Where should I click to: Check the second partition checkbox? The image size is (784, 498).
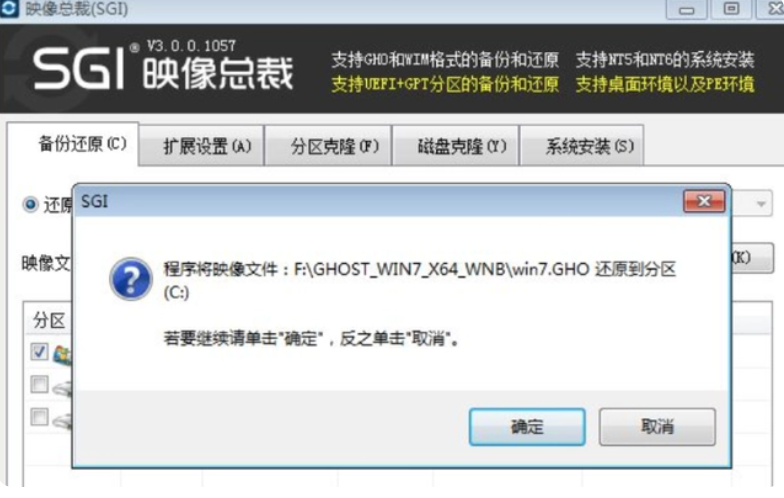pyautogui.click(x=40, y=384)
